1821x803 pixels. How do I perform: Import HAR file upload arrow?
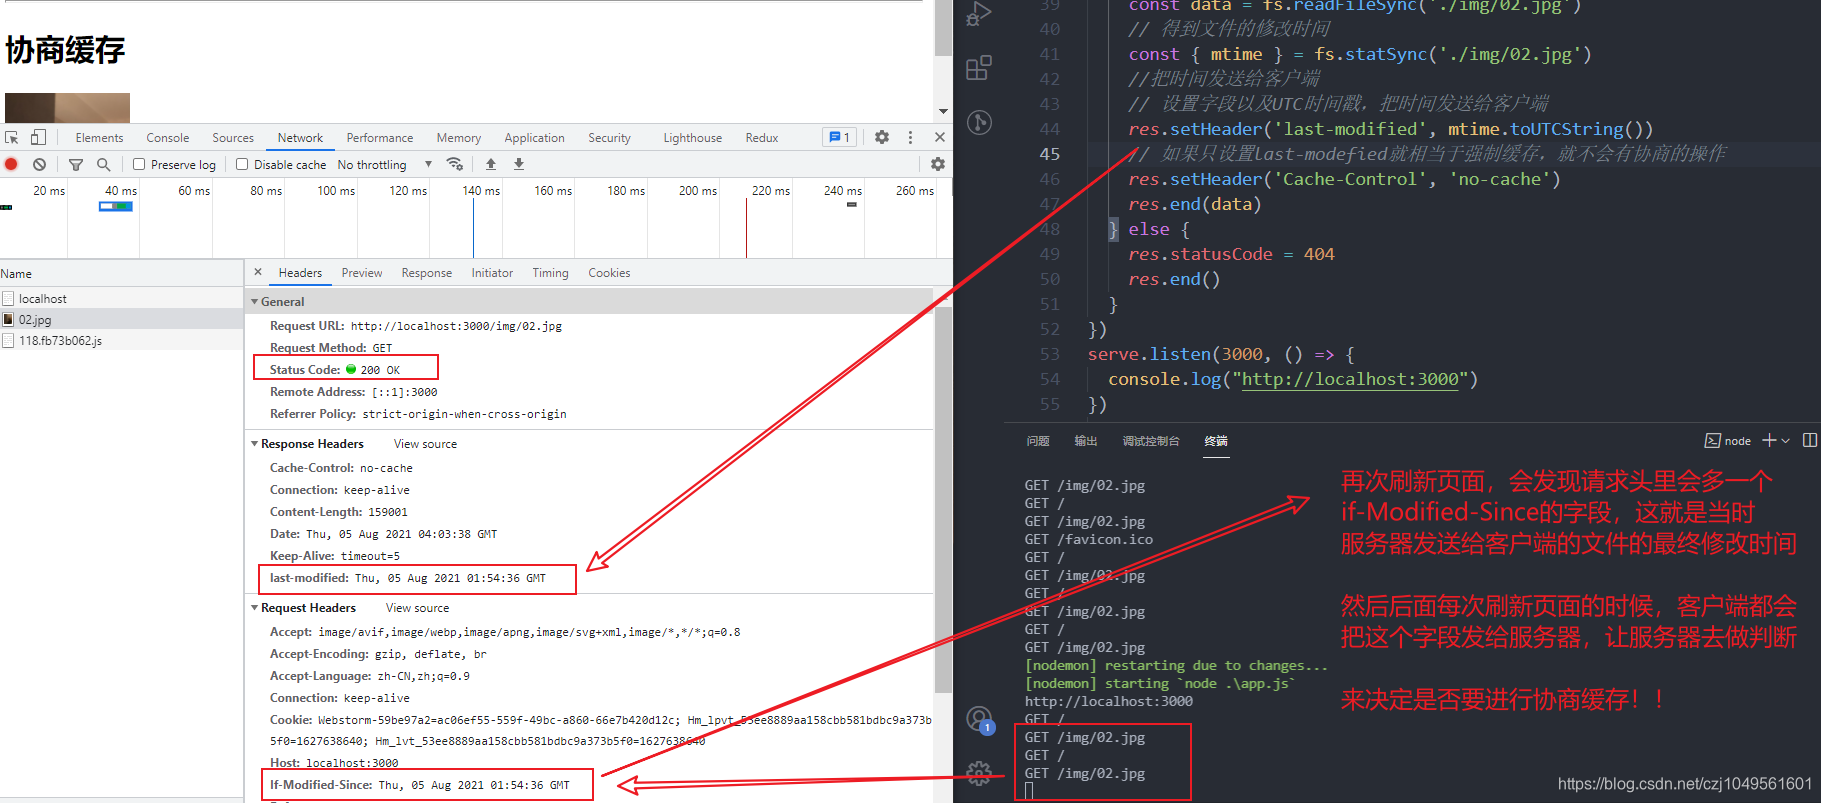tap(491, 164)
